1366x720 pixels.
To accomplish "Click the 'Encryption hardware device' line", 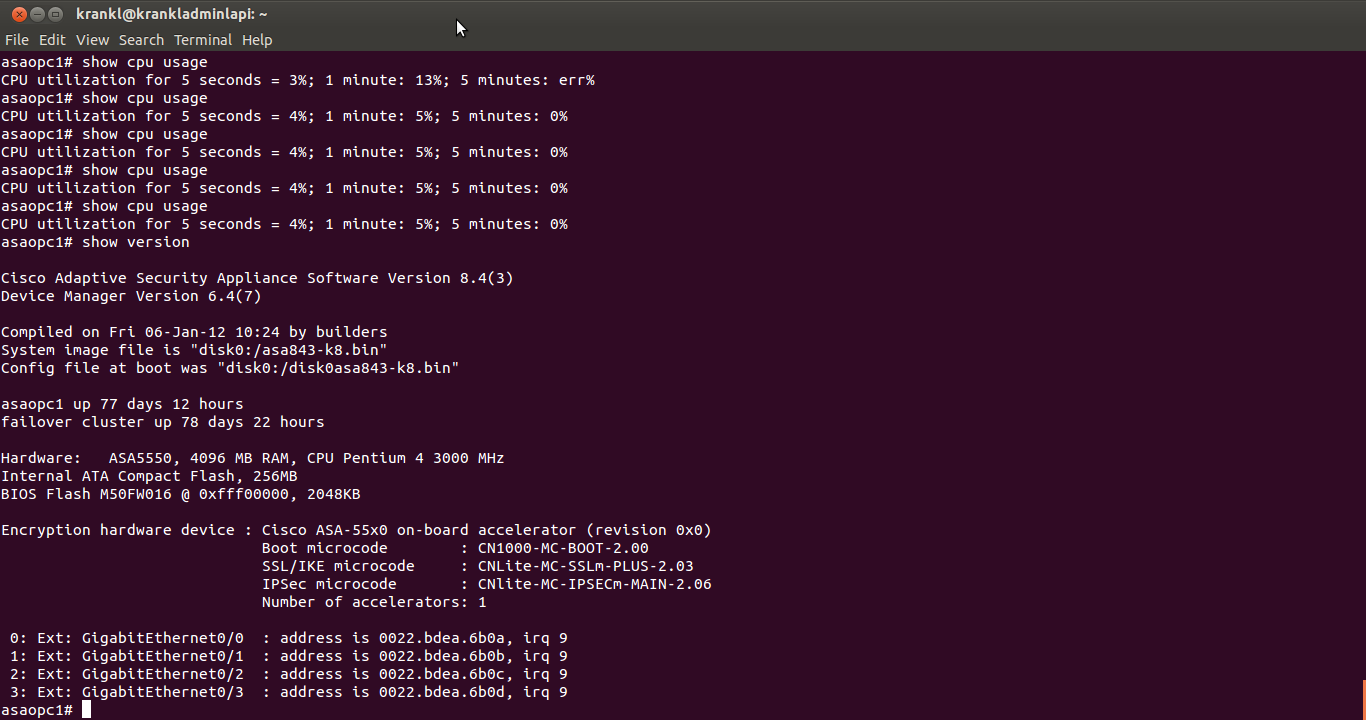I will [x=356, y=530].
